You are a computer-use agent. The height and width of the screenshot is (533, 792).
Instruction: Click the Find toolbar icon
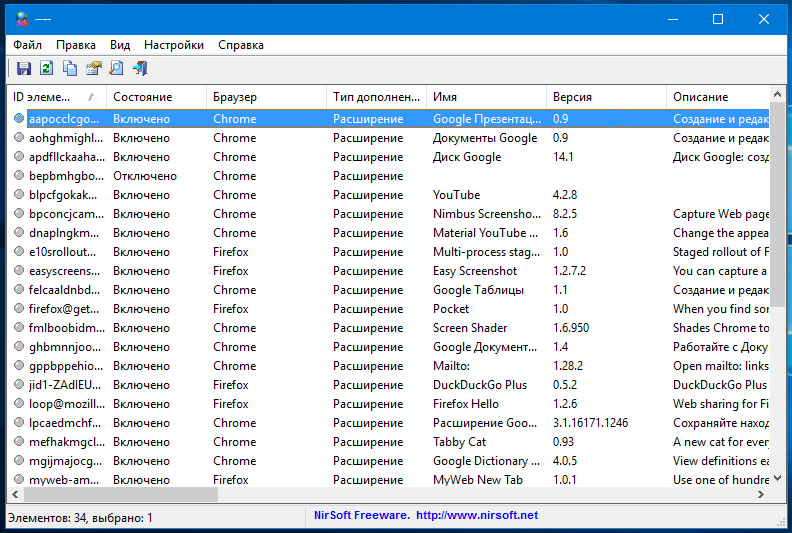click(117, 68)
